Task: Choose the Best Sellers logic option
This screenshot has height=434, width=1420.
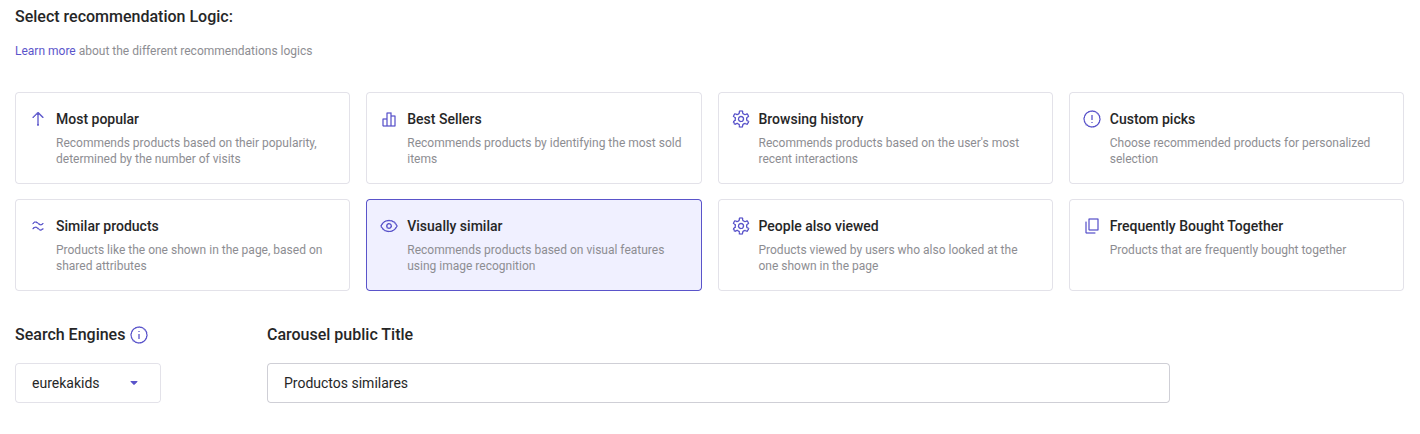Action: click(533, 138)
